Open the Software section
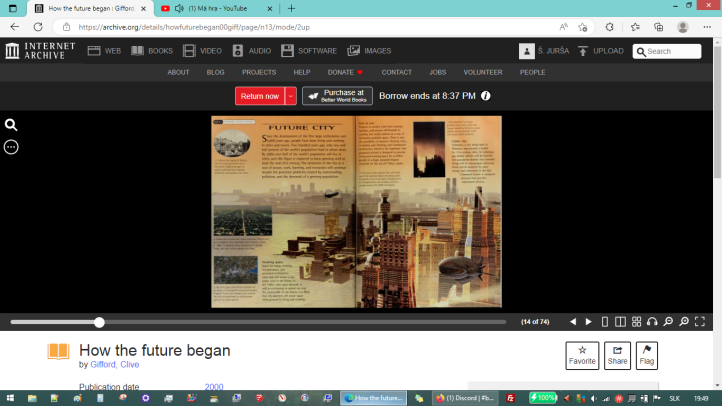The image size is (722, 406). tap(309, 51)
